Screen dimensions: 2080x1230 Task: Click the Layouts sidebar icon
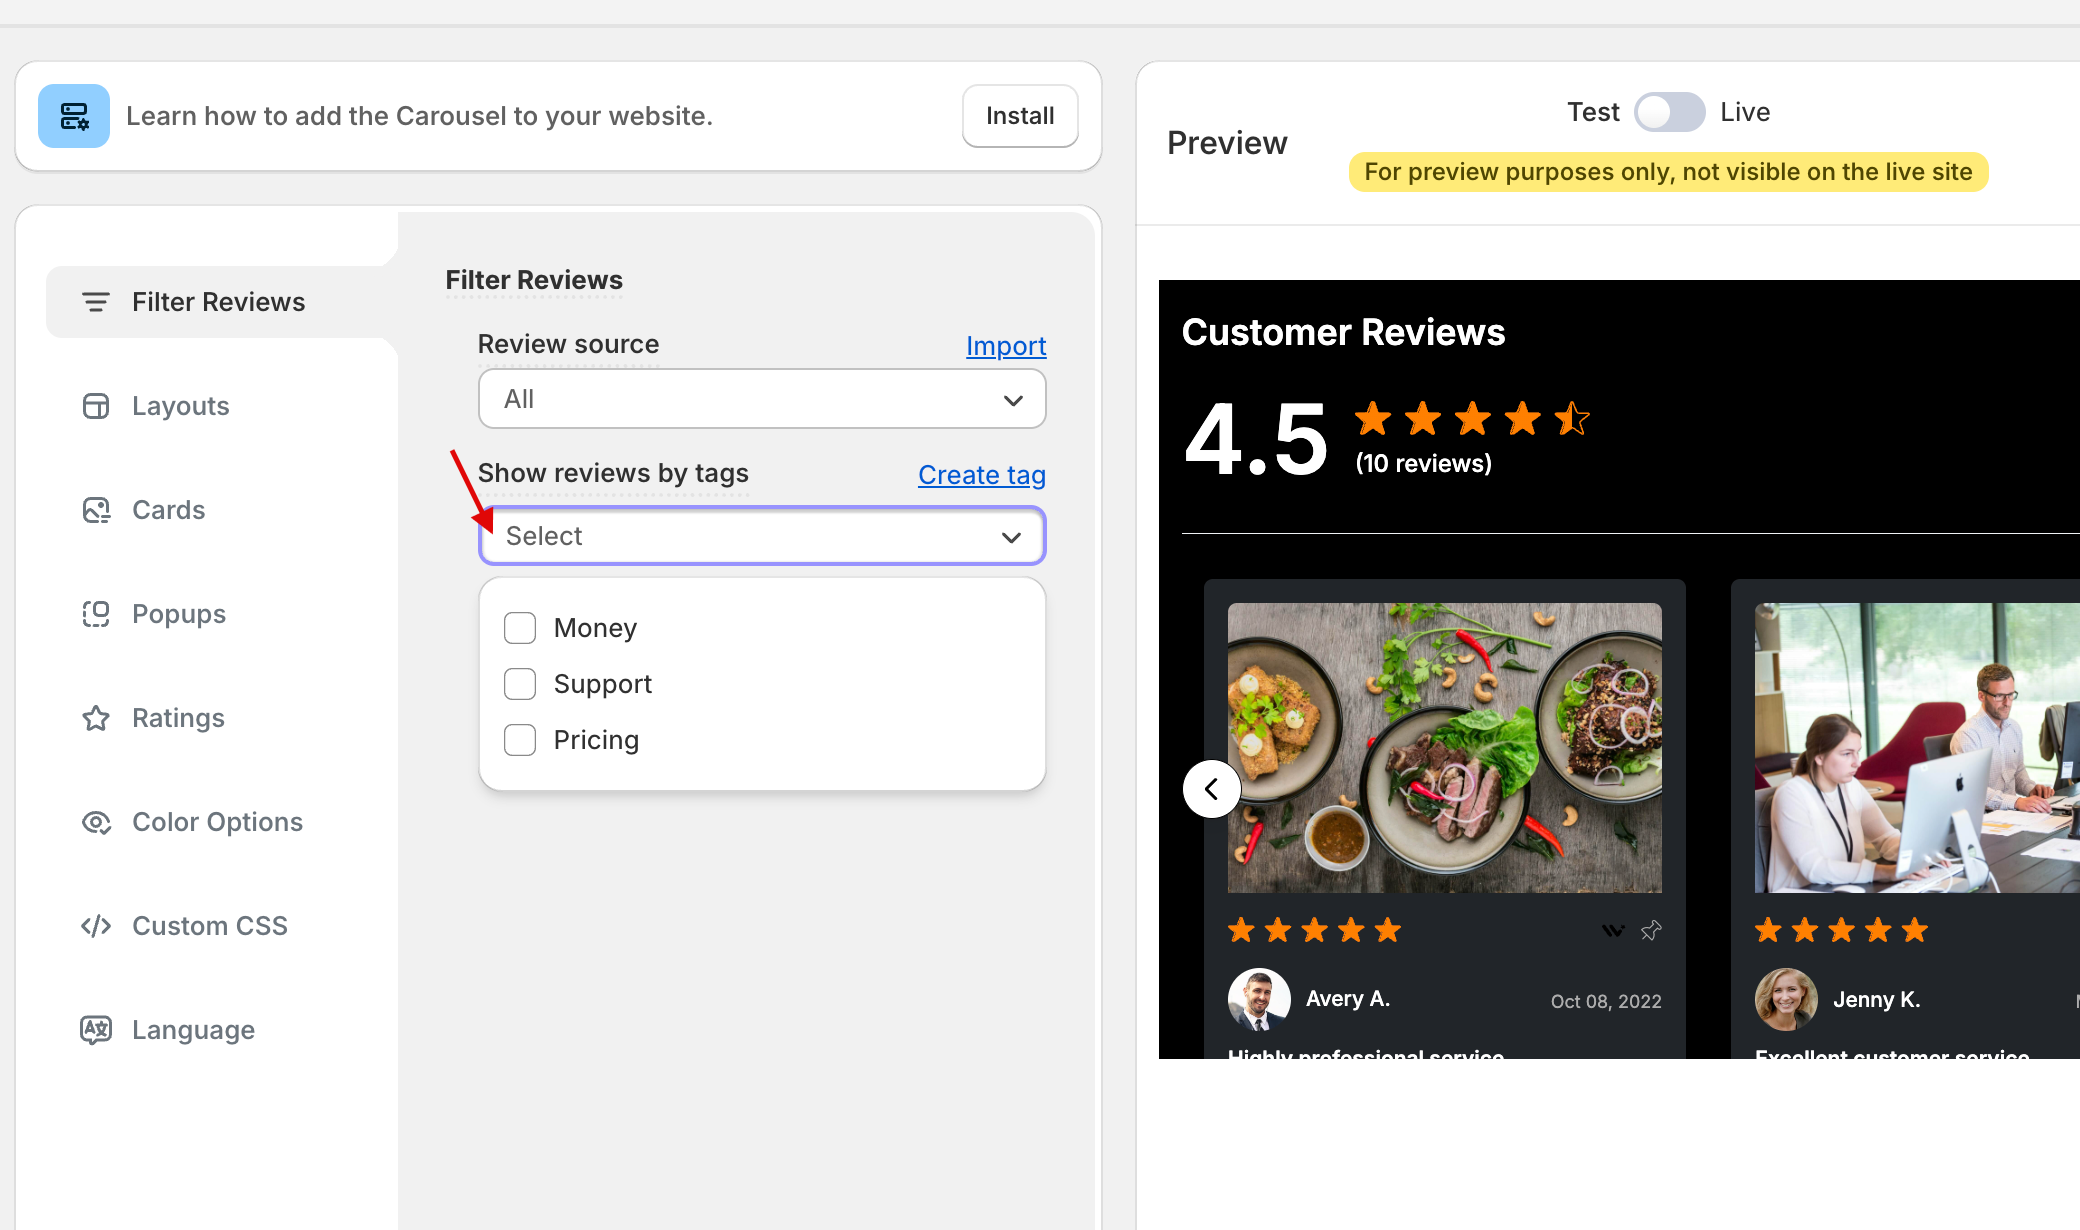coord(96,406)
